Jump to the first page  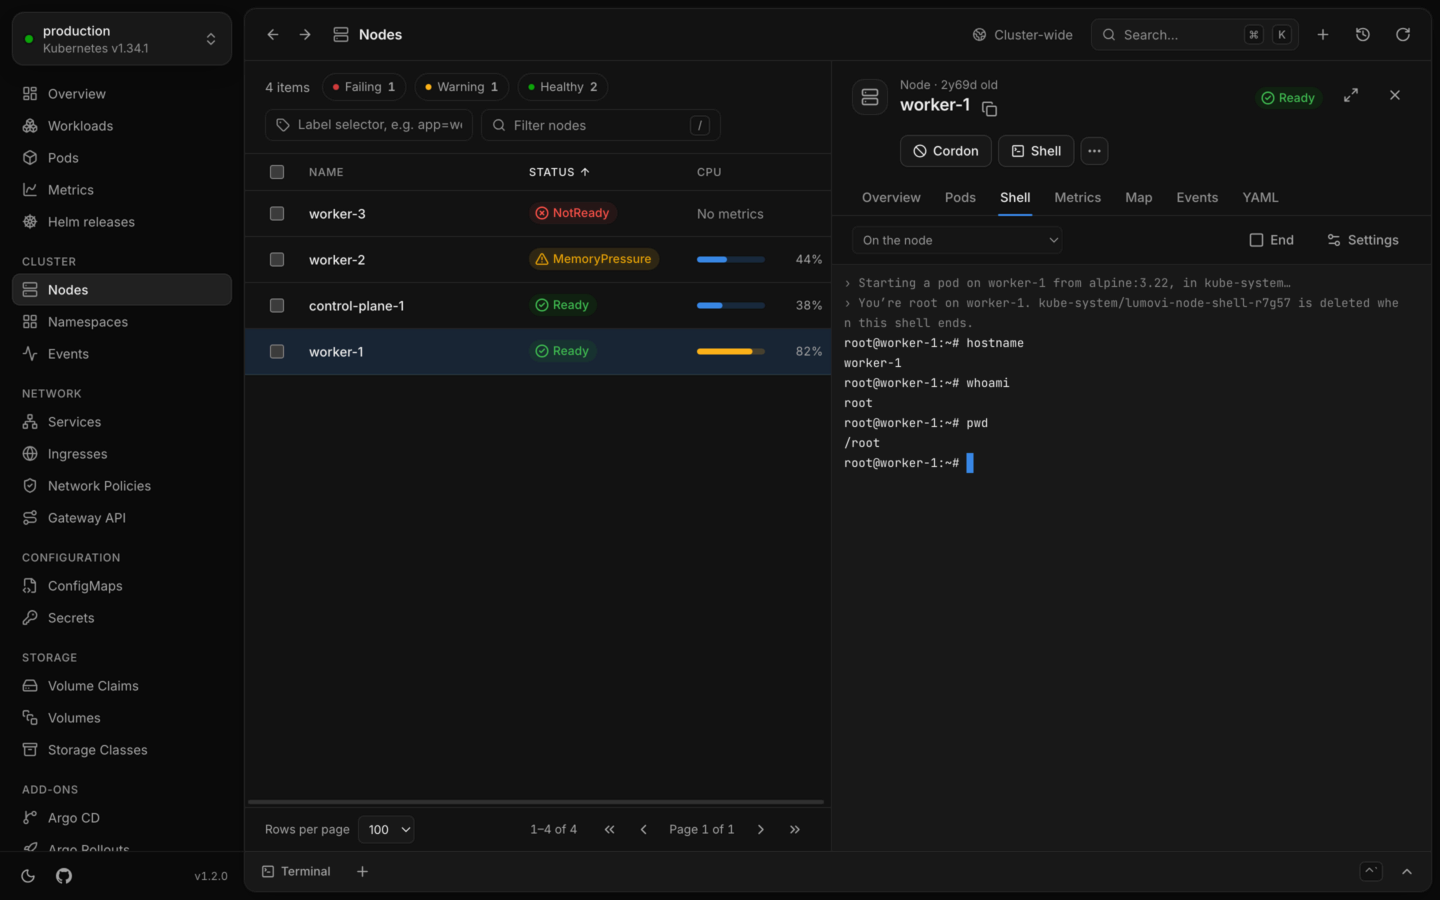coord(610,830)
